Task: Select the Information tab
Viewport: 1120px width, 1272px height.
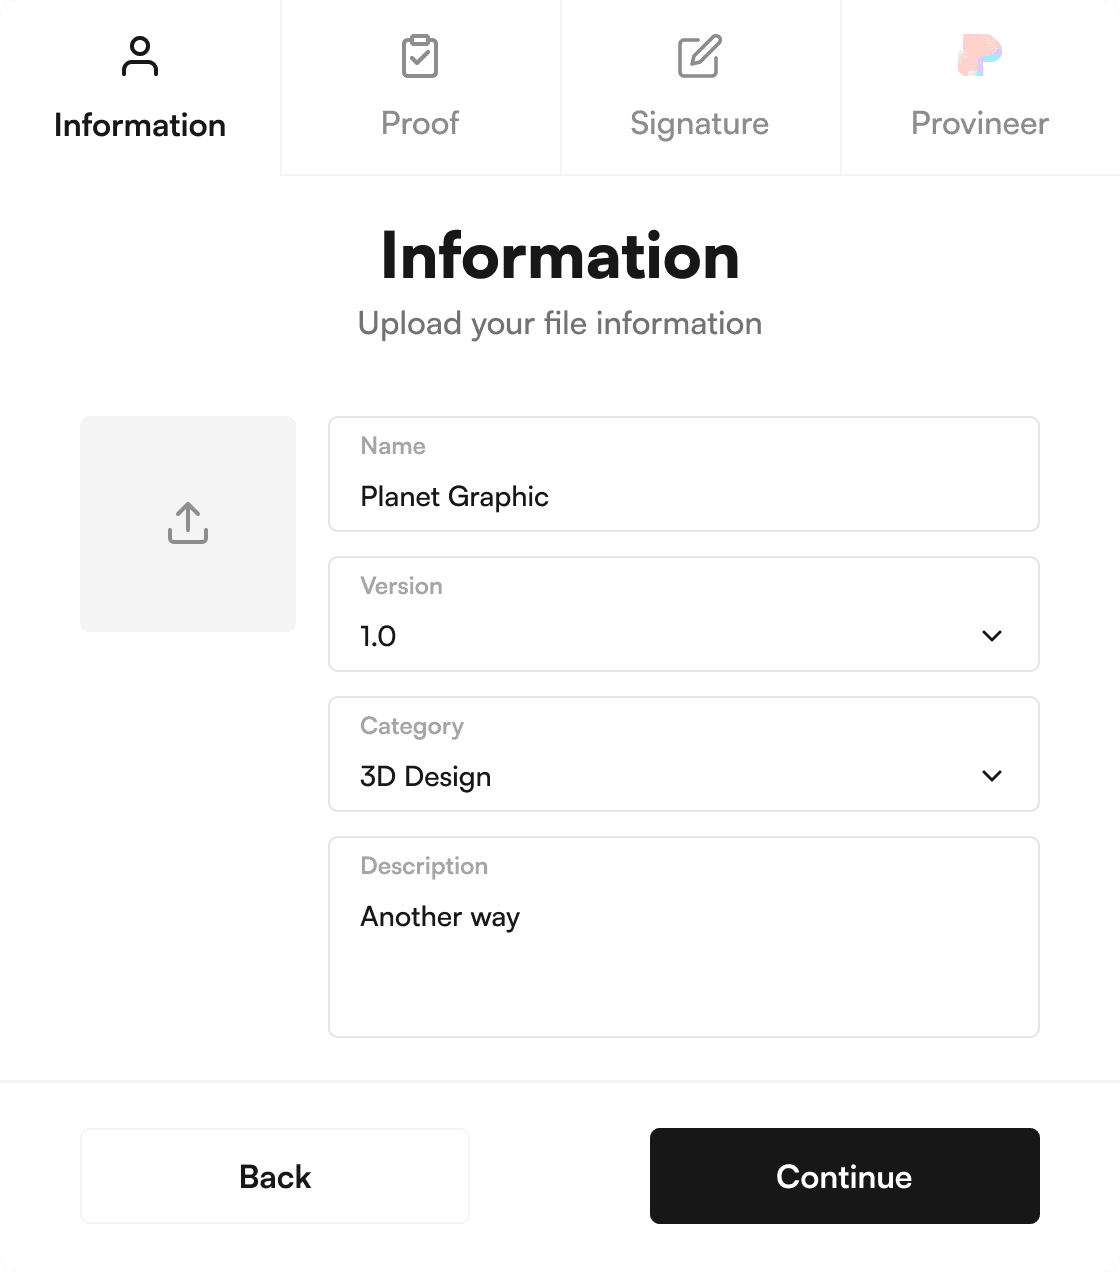Action: coord(139,90)
